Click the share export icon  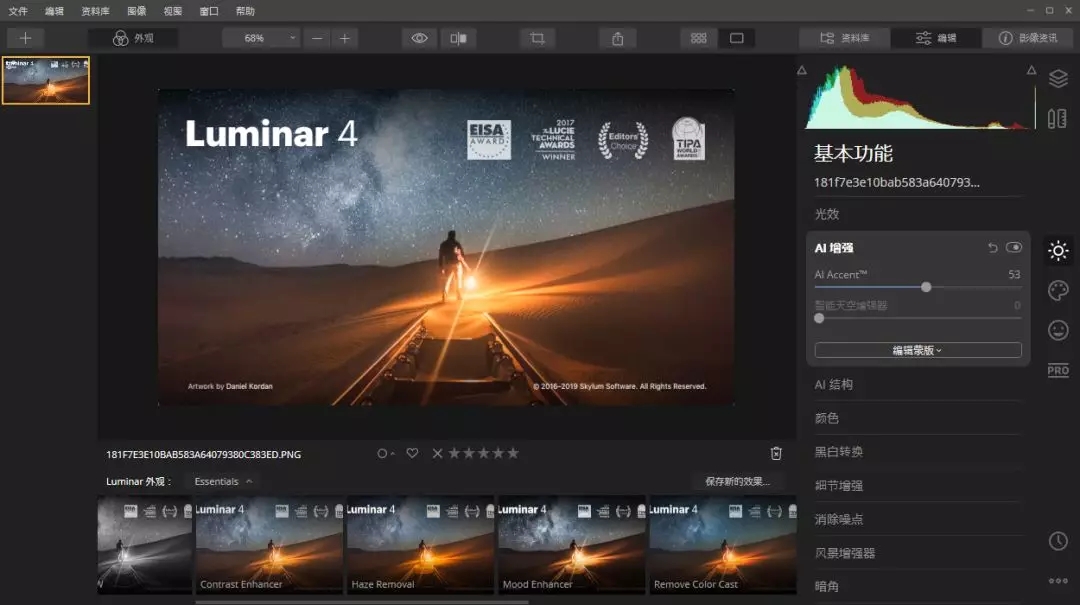pyautogui.click(x=618, y=39)
